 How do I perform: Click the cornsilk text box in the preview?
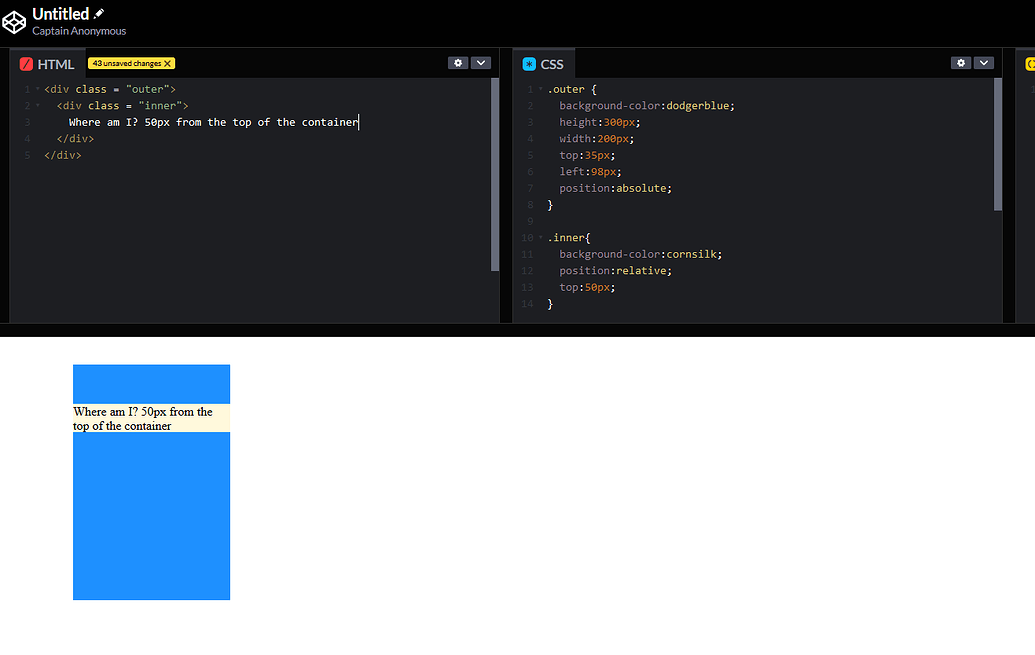[x=151, y=418]
